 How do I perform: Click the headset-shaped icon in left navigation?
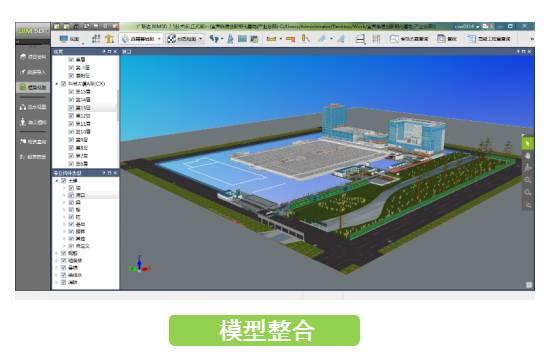[x=23, y=107]
